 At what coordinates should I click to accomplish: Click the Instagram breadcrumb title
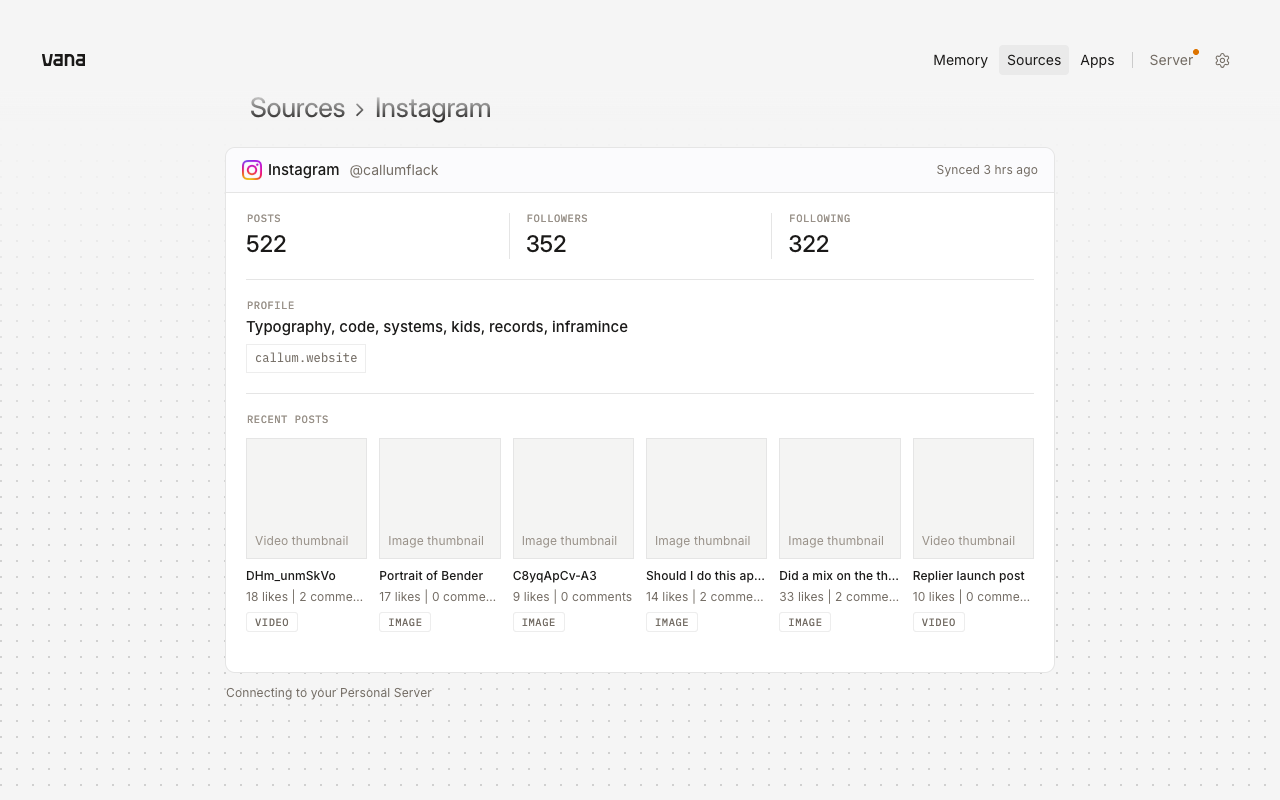tap(433, 108)
